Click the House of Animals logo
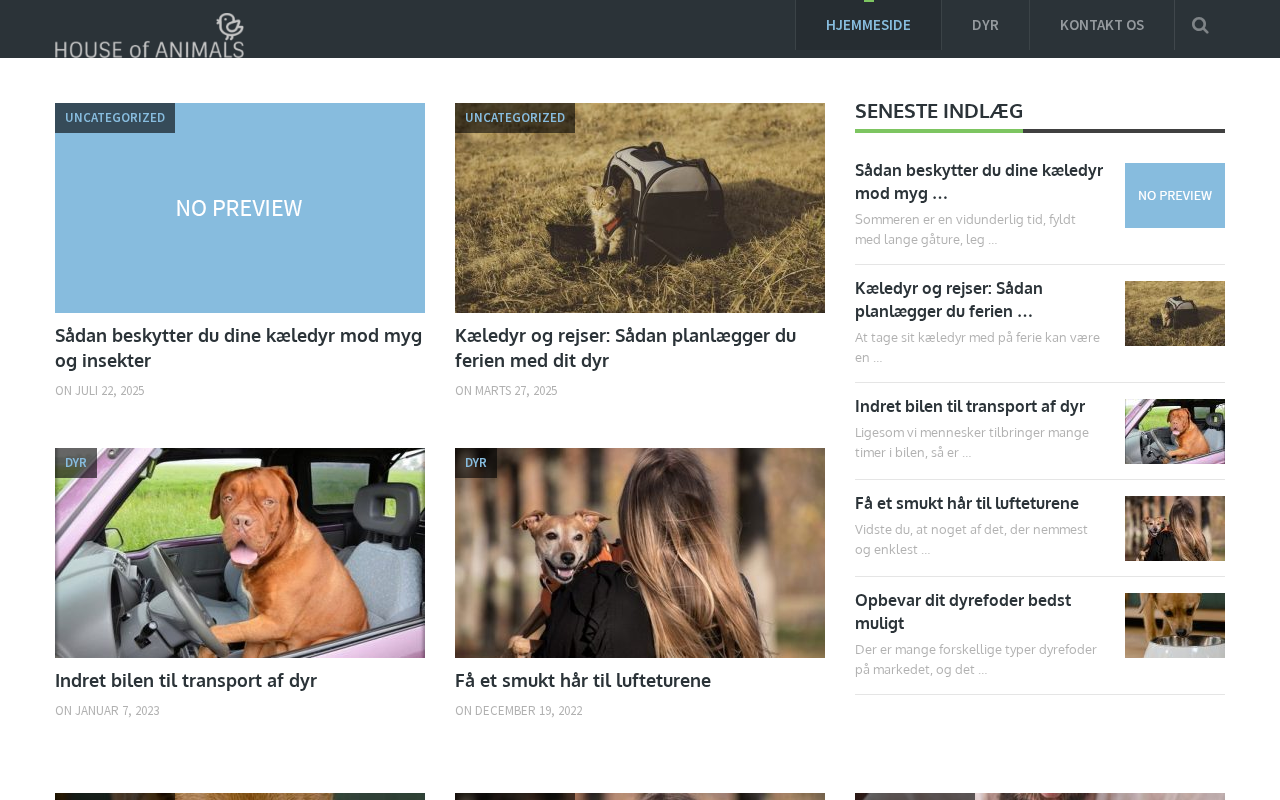The width and height of the screenshot is (1280, 800). click(x=149, y=35)
